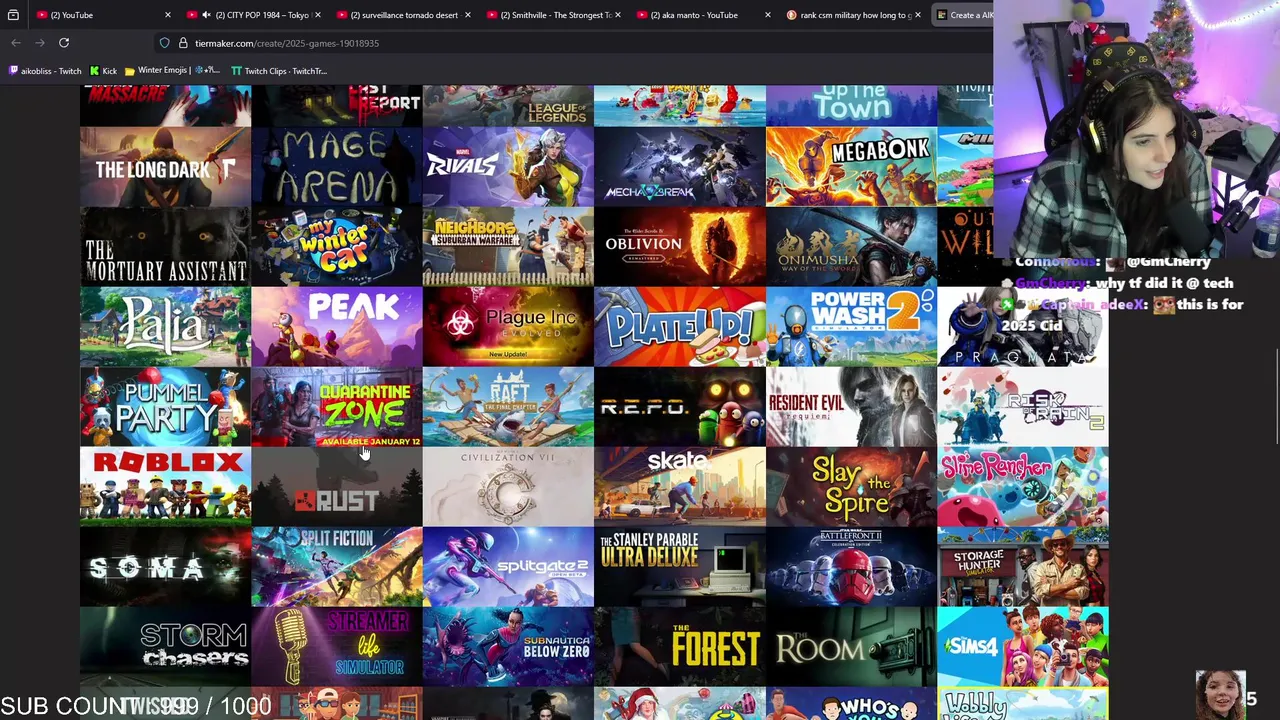Select the Slime Rancher tile
1280x720 pixels.
1023,487
